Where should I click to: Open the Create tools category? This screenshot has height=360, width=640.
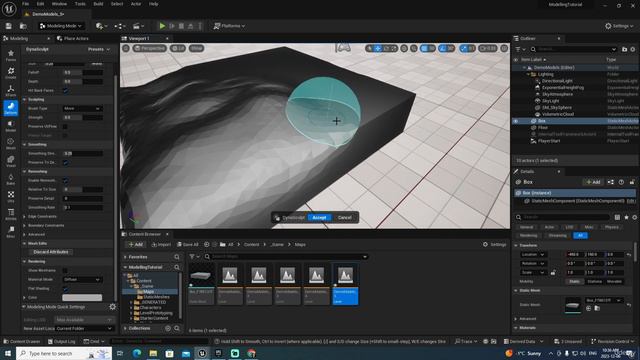[11, 73]
